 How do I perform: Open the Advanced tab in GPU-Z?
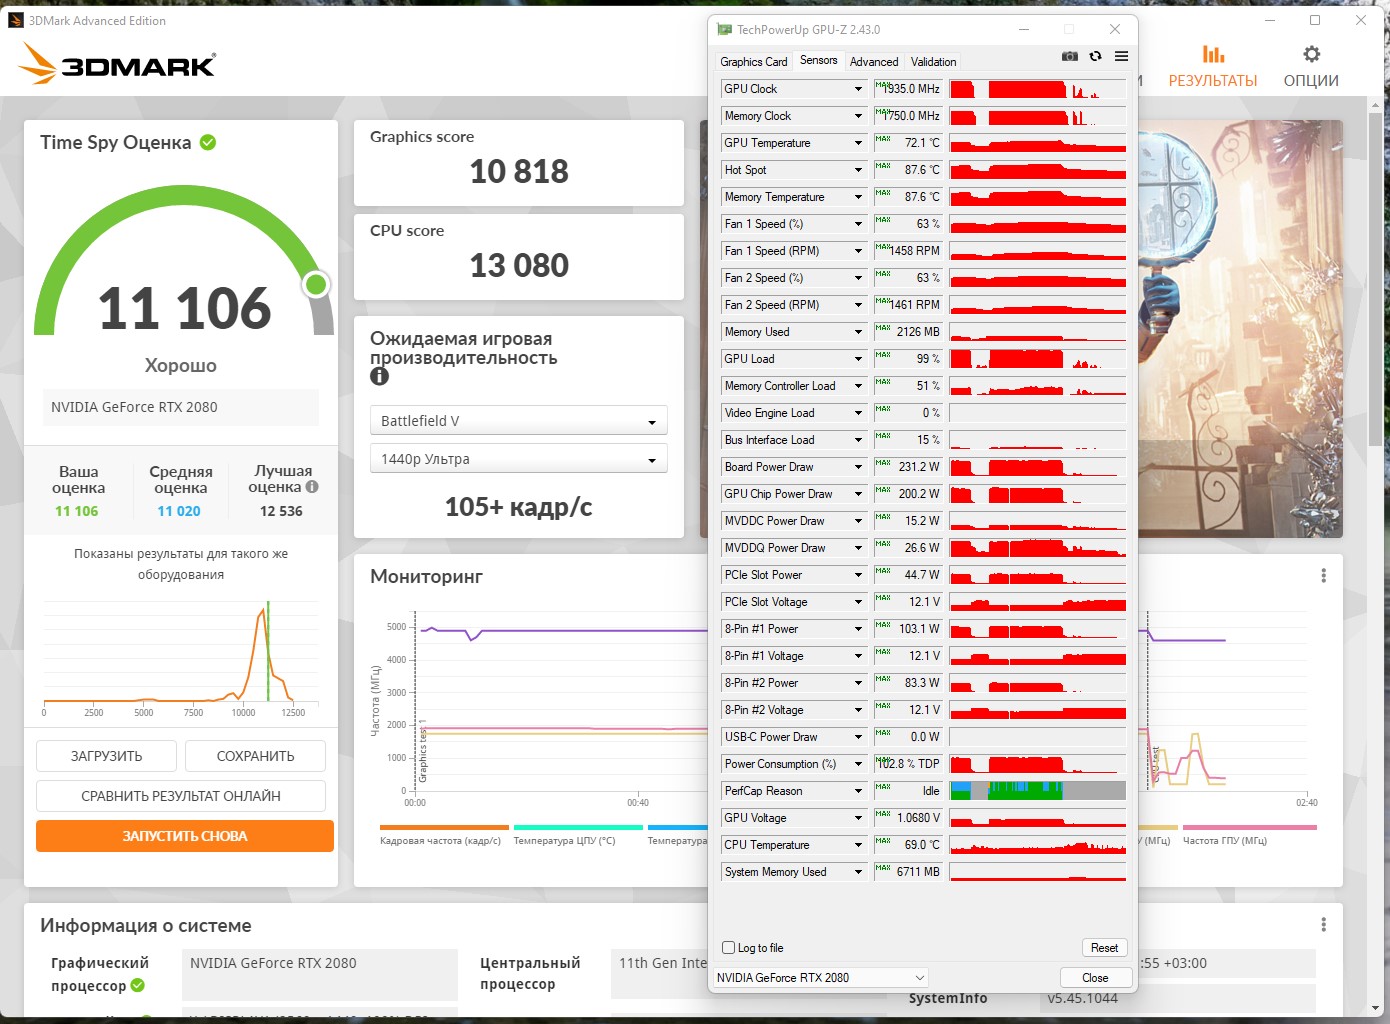click(874, 62)
